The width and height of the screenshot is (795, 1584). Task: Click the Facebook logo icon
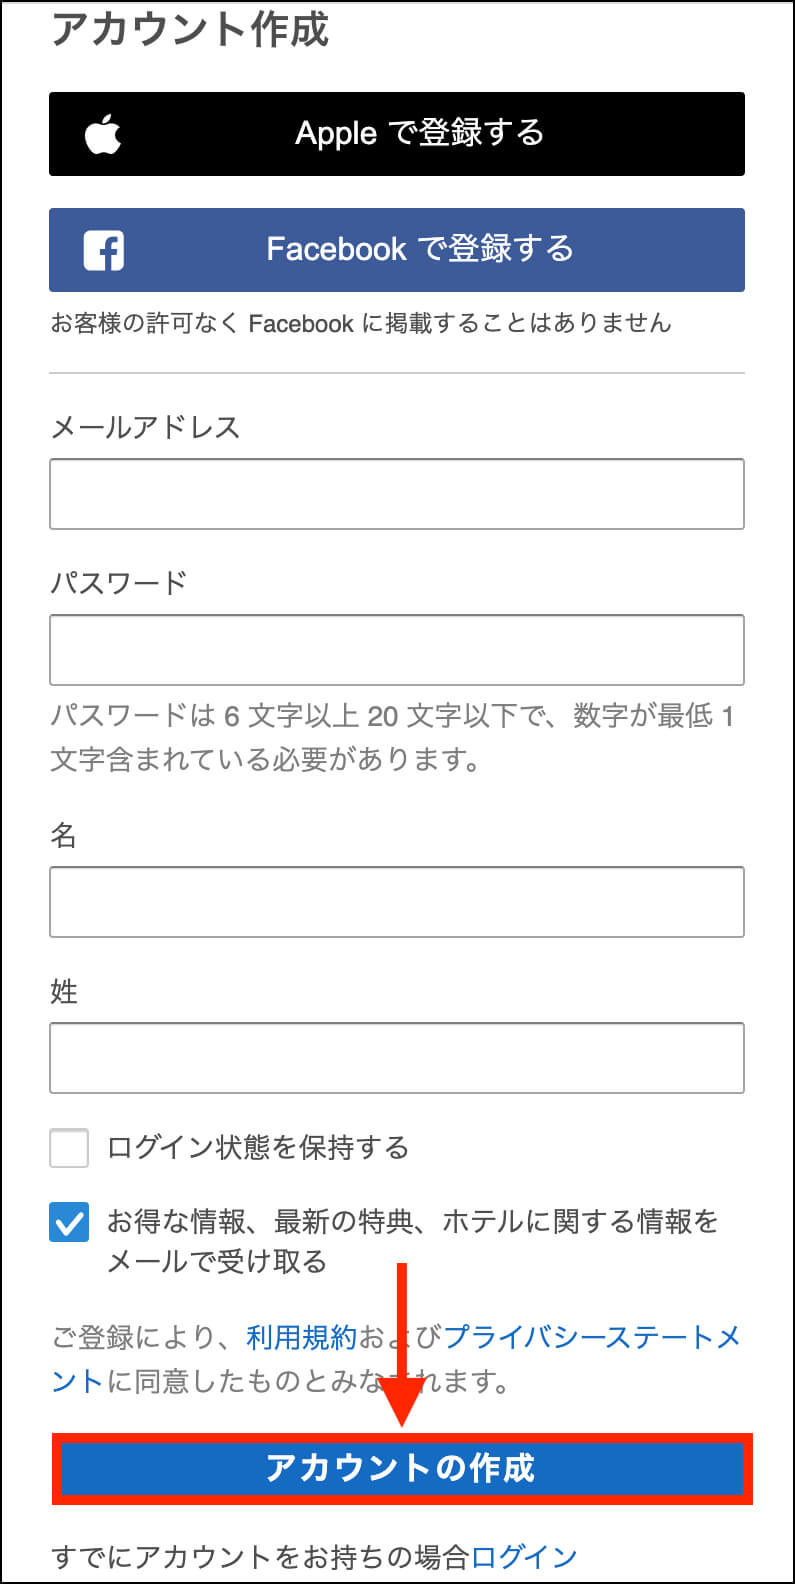tap(103, 250)
